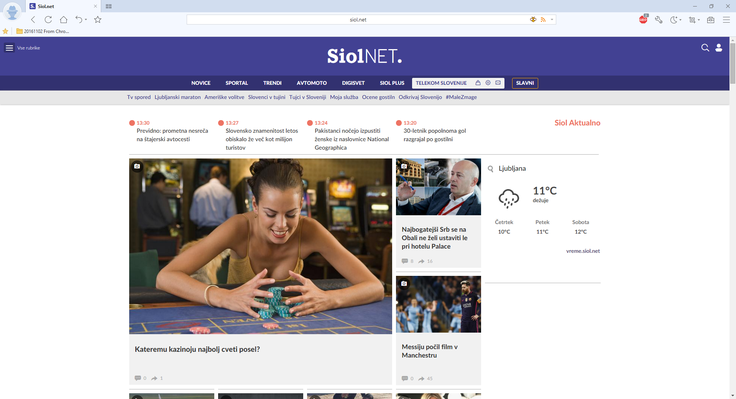Open the '#MaleZmage' link
The image size is (736, 399).
point(461,97)
